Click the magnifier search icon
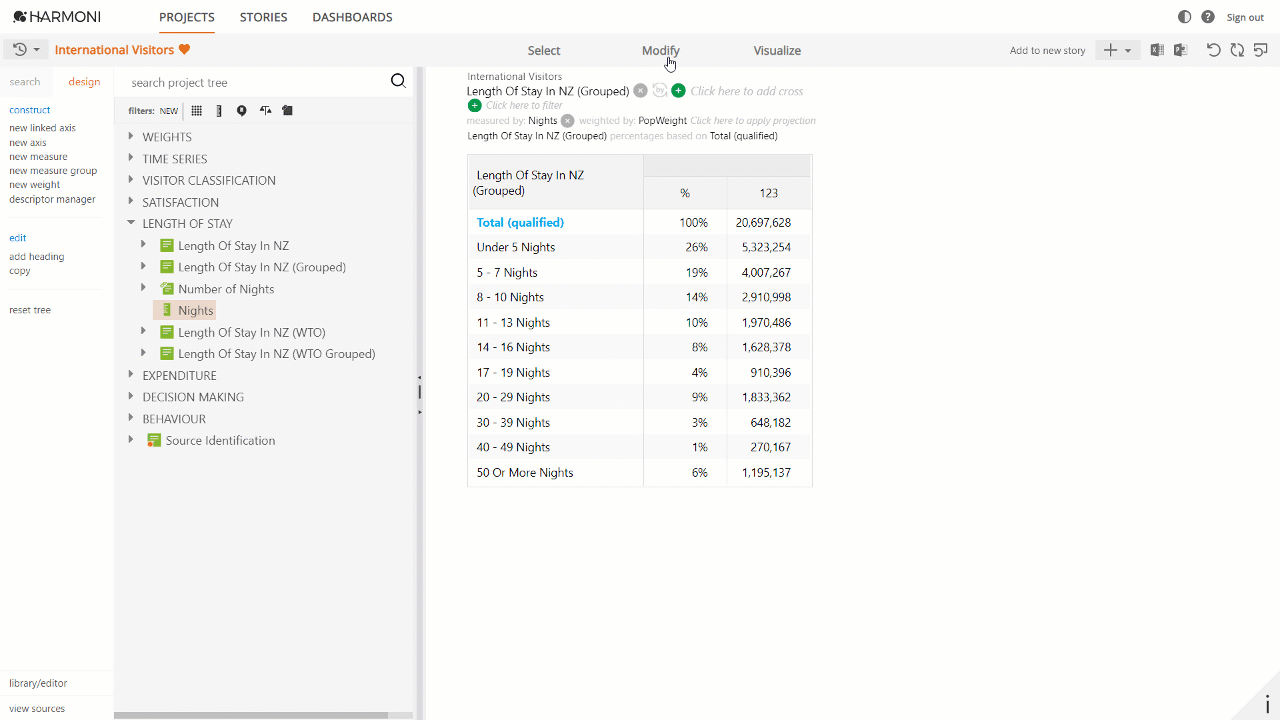The image size is (1280, 720). point(398,82)
